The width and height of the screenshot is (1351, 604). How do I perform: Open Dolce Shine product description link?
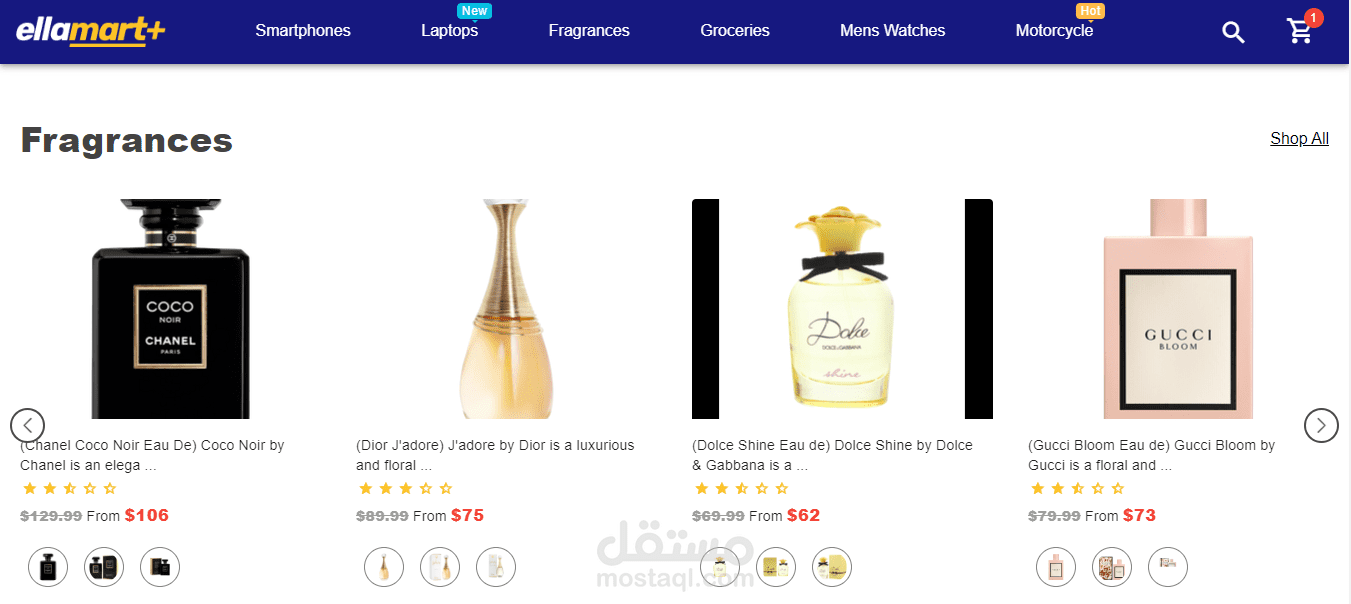[832, 455]
